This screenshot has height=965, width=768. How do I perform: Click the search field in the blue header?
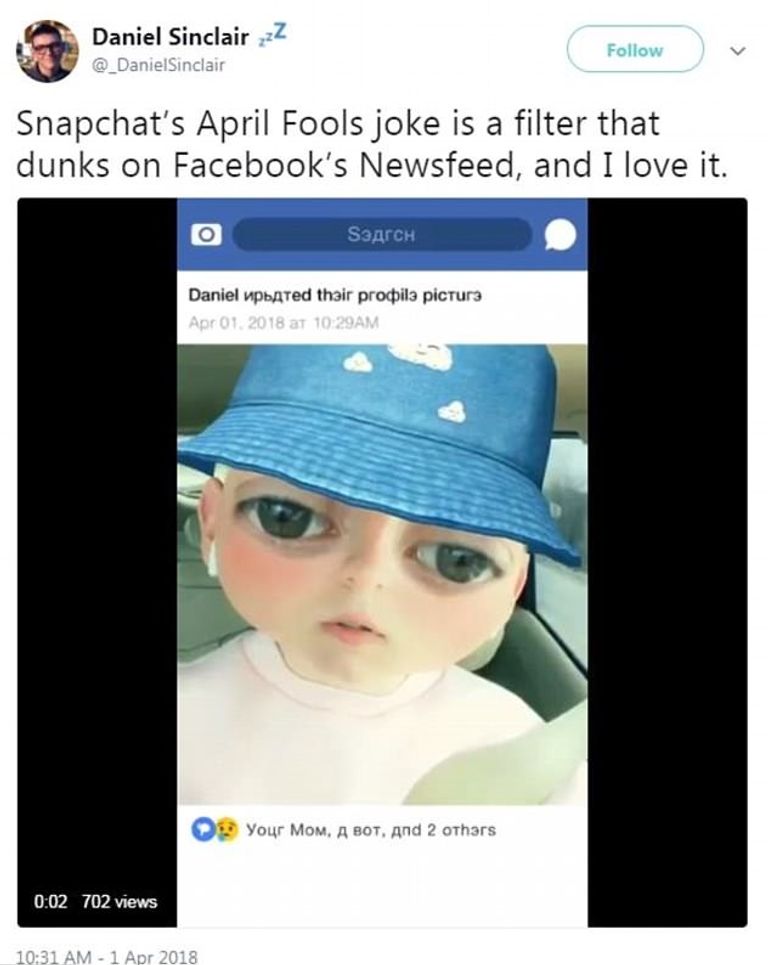tap(380, 235)
